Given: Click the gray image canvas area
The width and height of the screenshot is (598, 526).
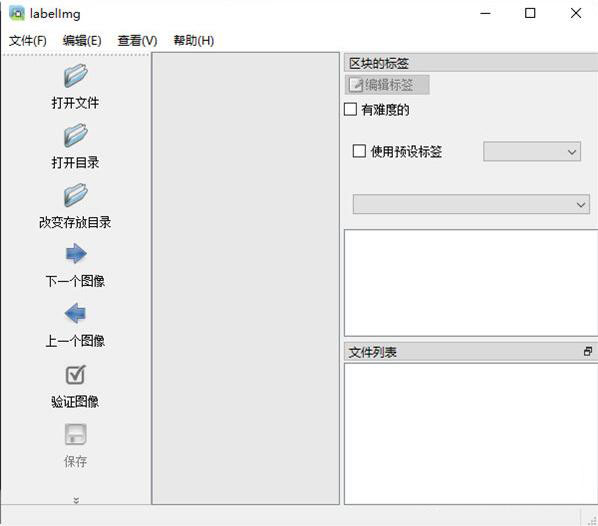Looking at the screenshot, I should point(246,278).
